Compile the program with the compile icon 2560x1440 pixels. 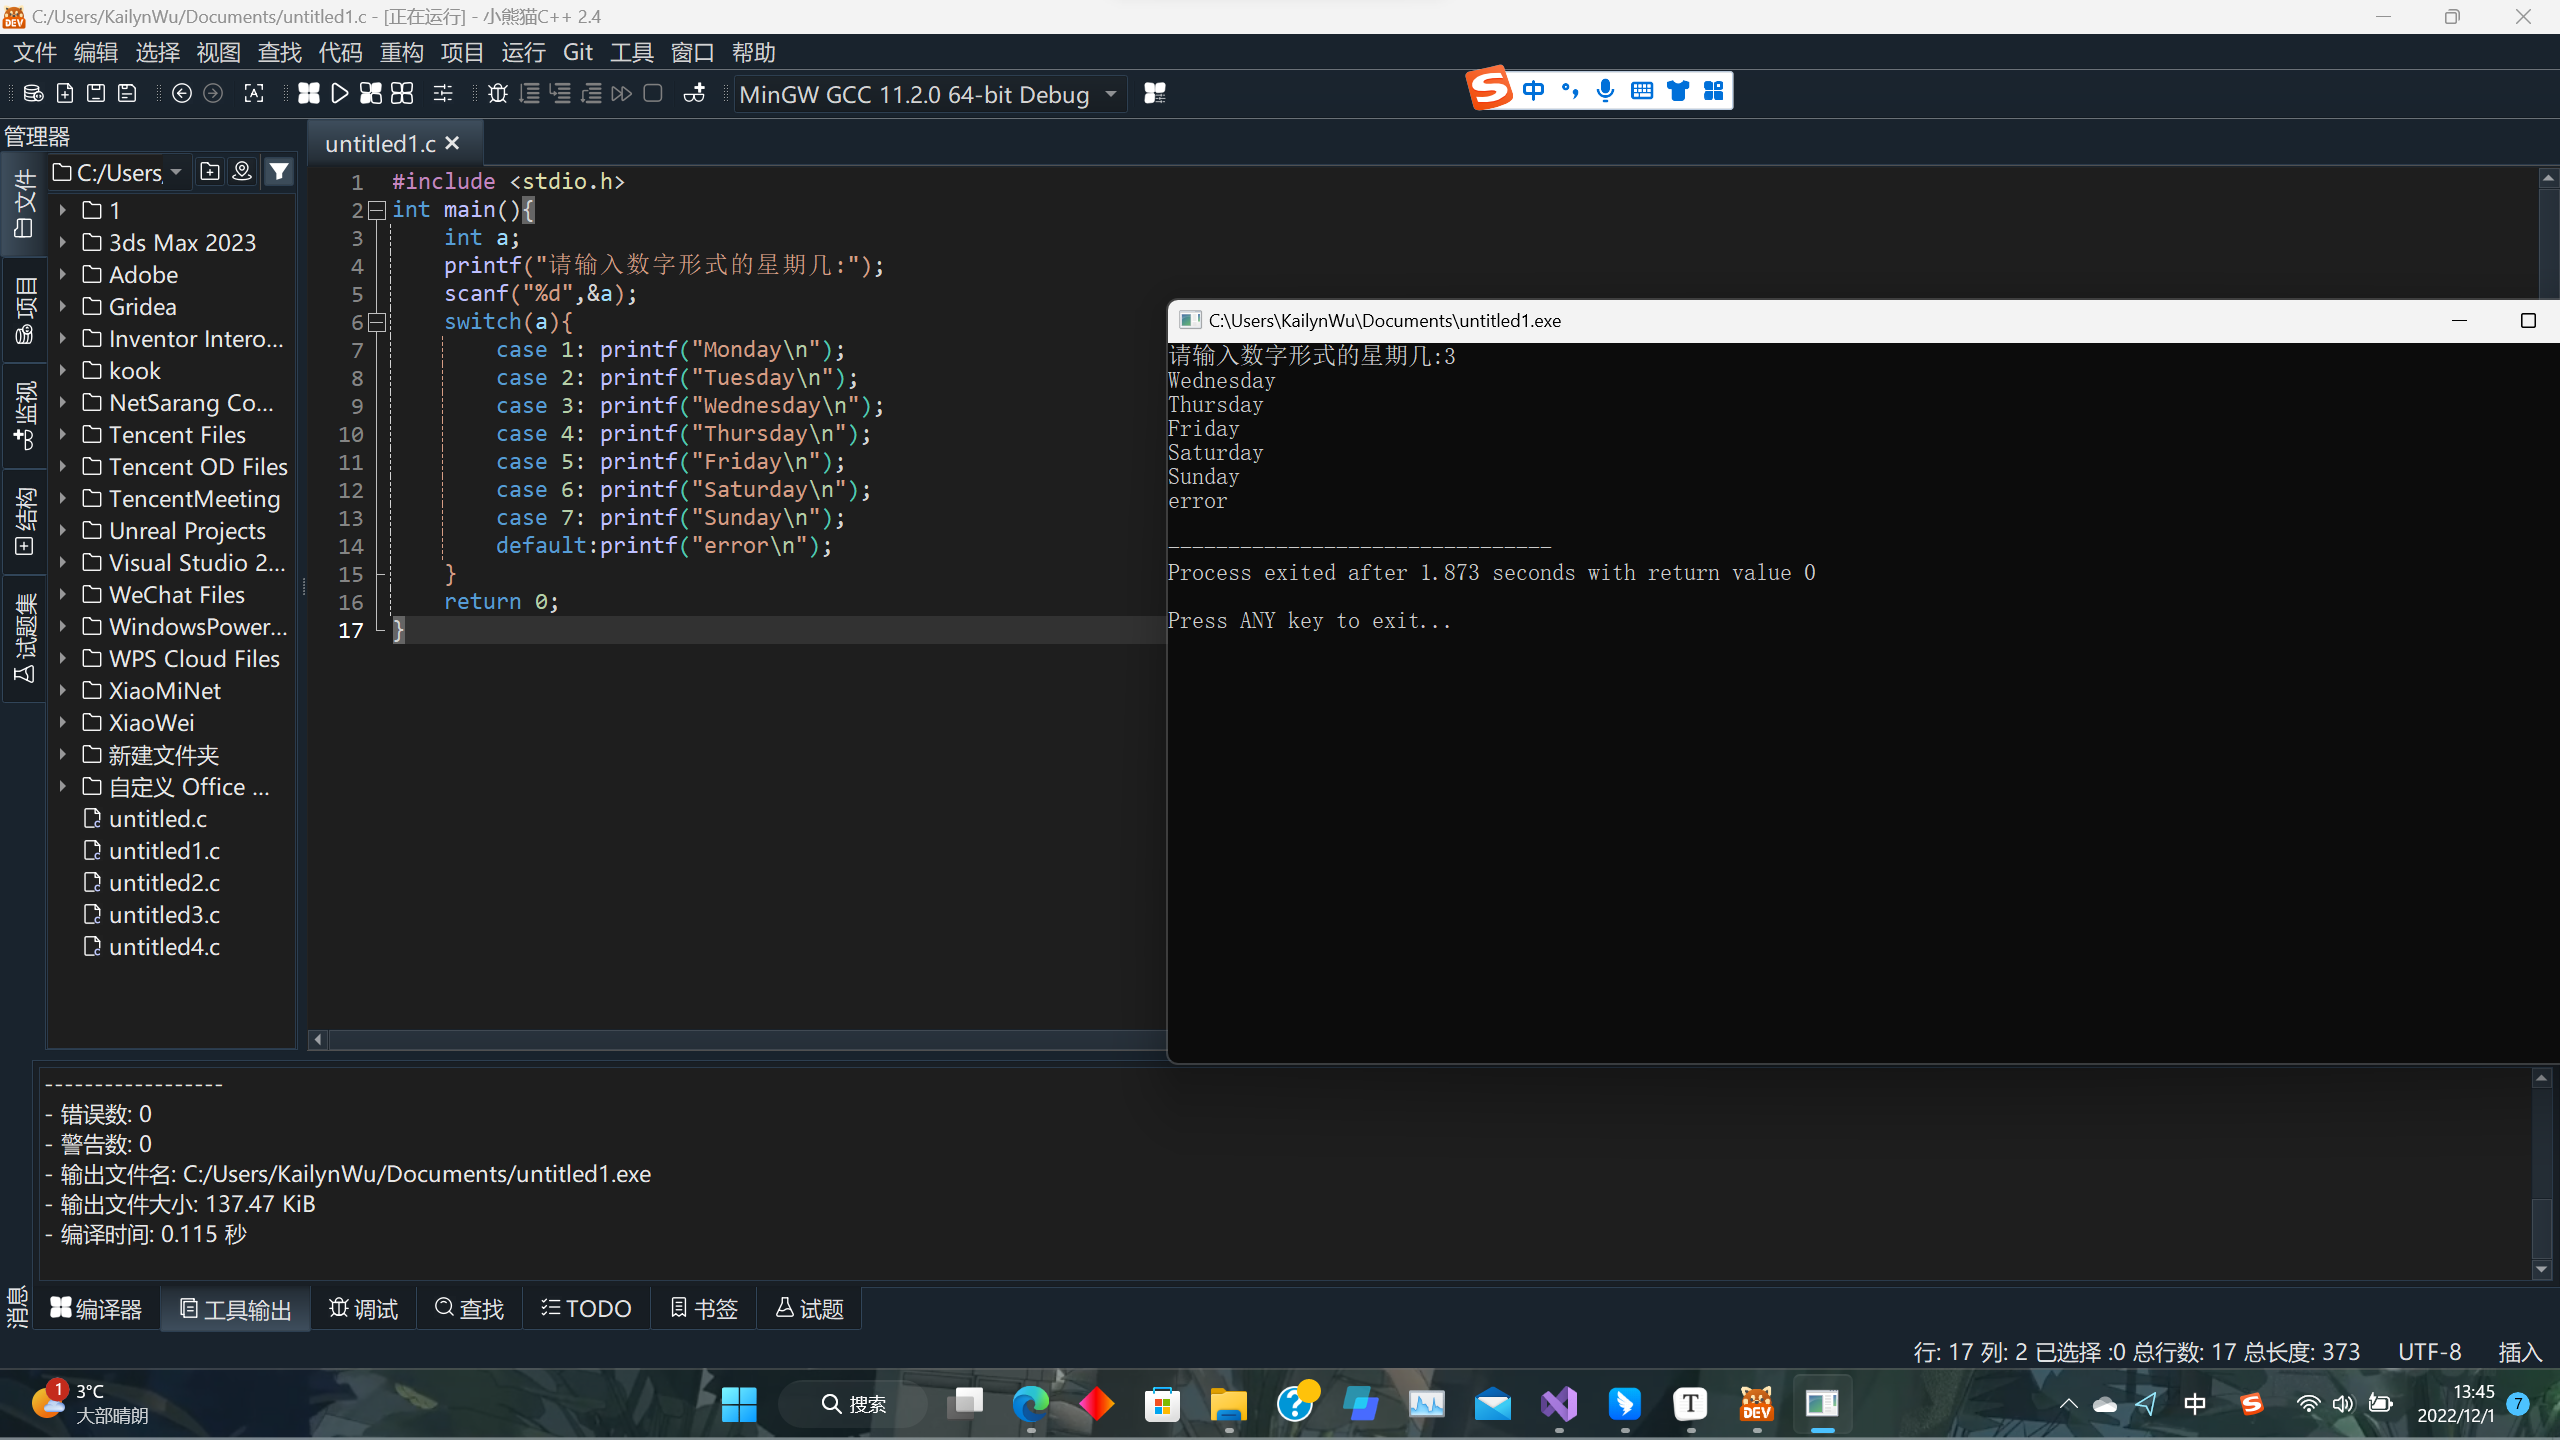pos(309,93)
